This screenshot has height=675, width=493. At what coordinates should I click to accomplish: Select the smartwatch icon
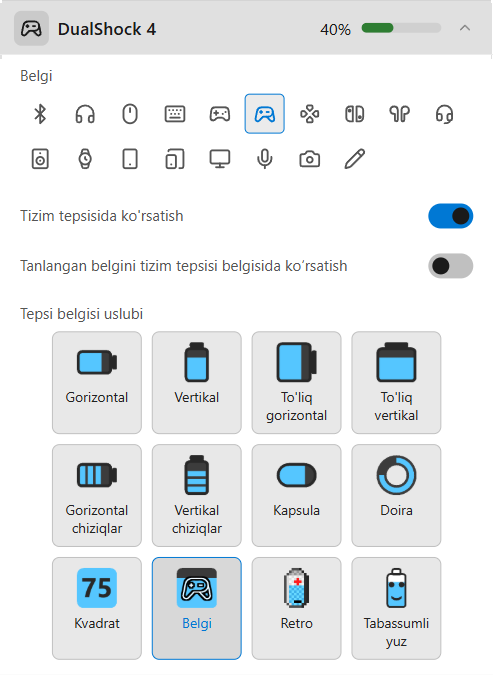(x=85, y=159)
